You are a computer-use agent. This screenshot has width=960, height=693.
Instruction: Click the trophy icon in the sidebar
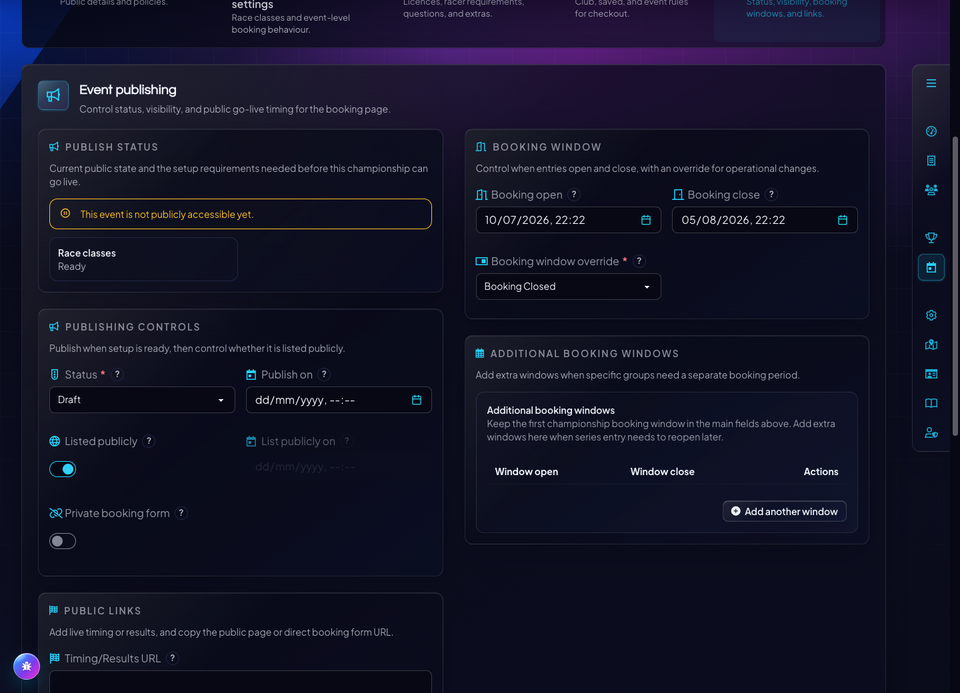[x=931, y=238]
